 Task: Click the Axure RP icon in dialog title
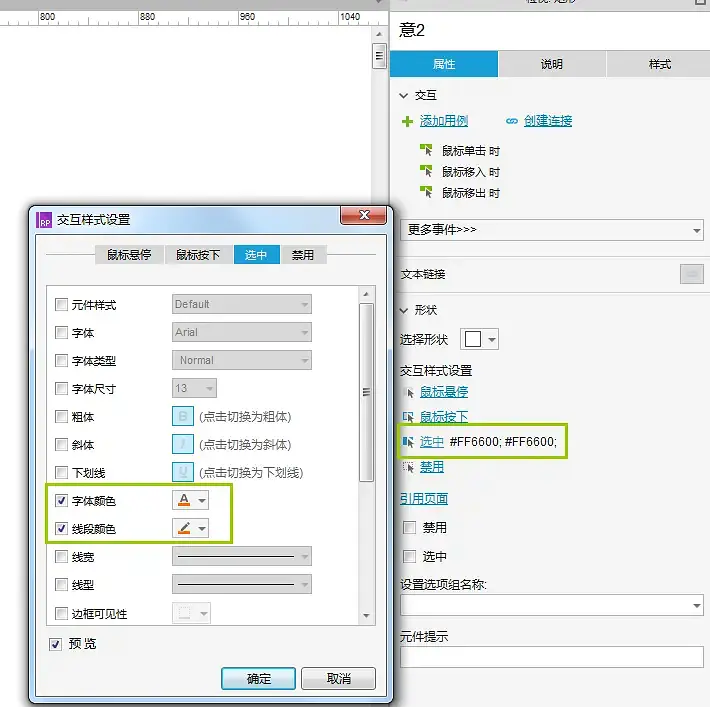click(x=44, y=220)
